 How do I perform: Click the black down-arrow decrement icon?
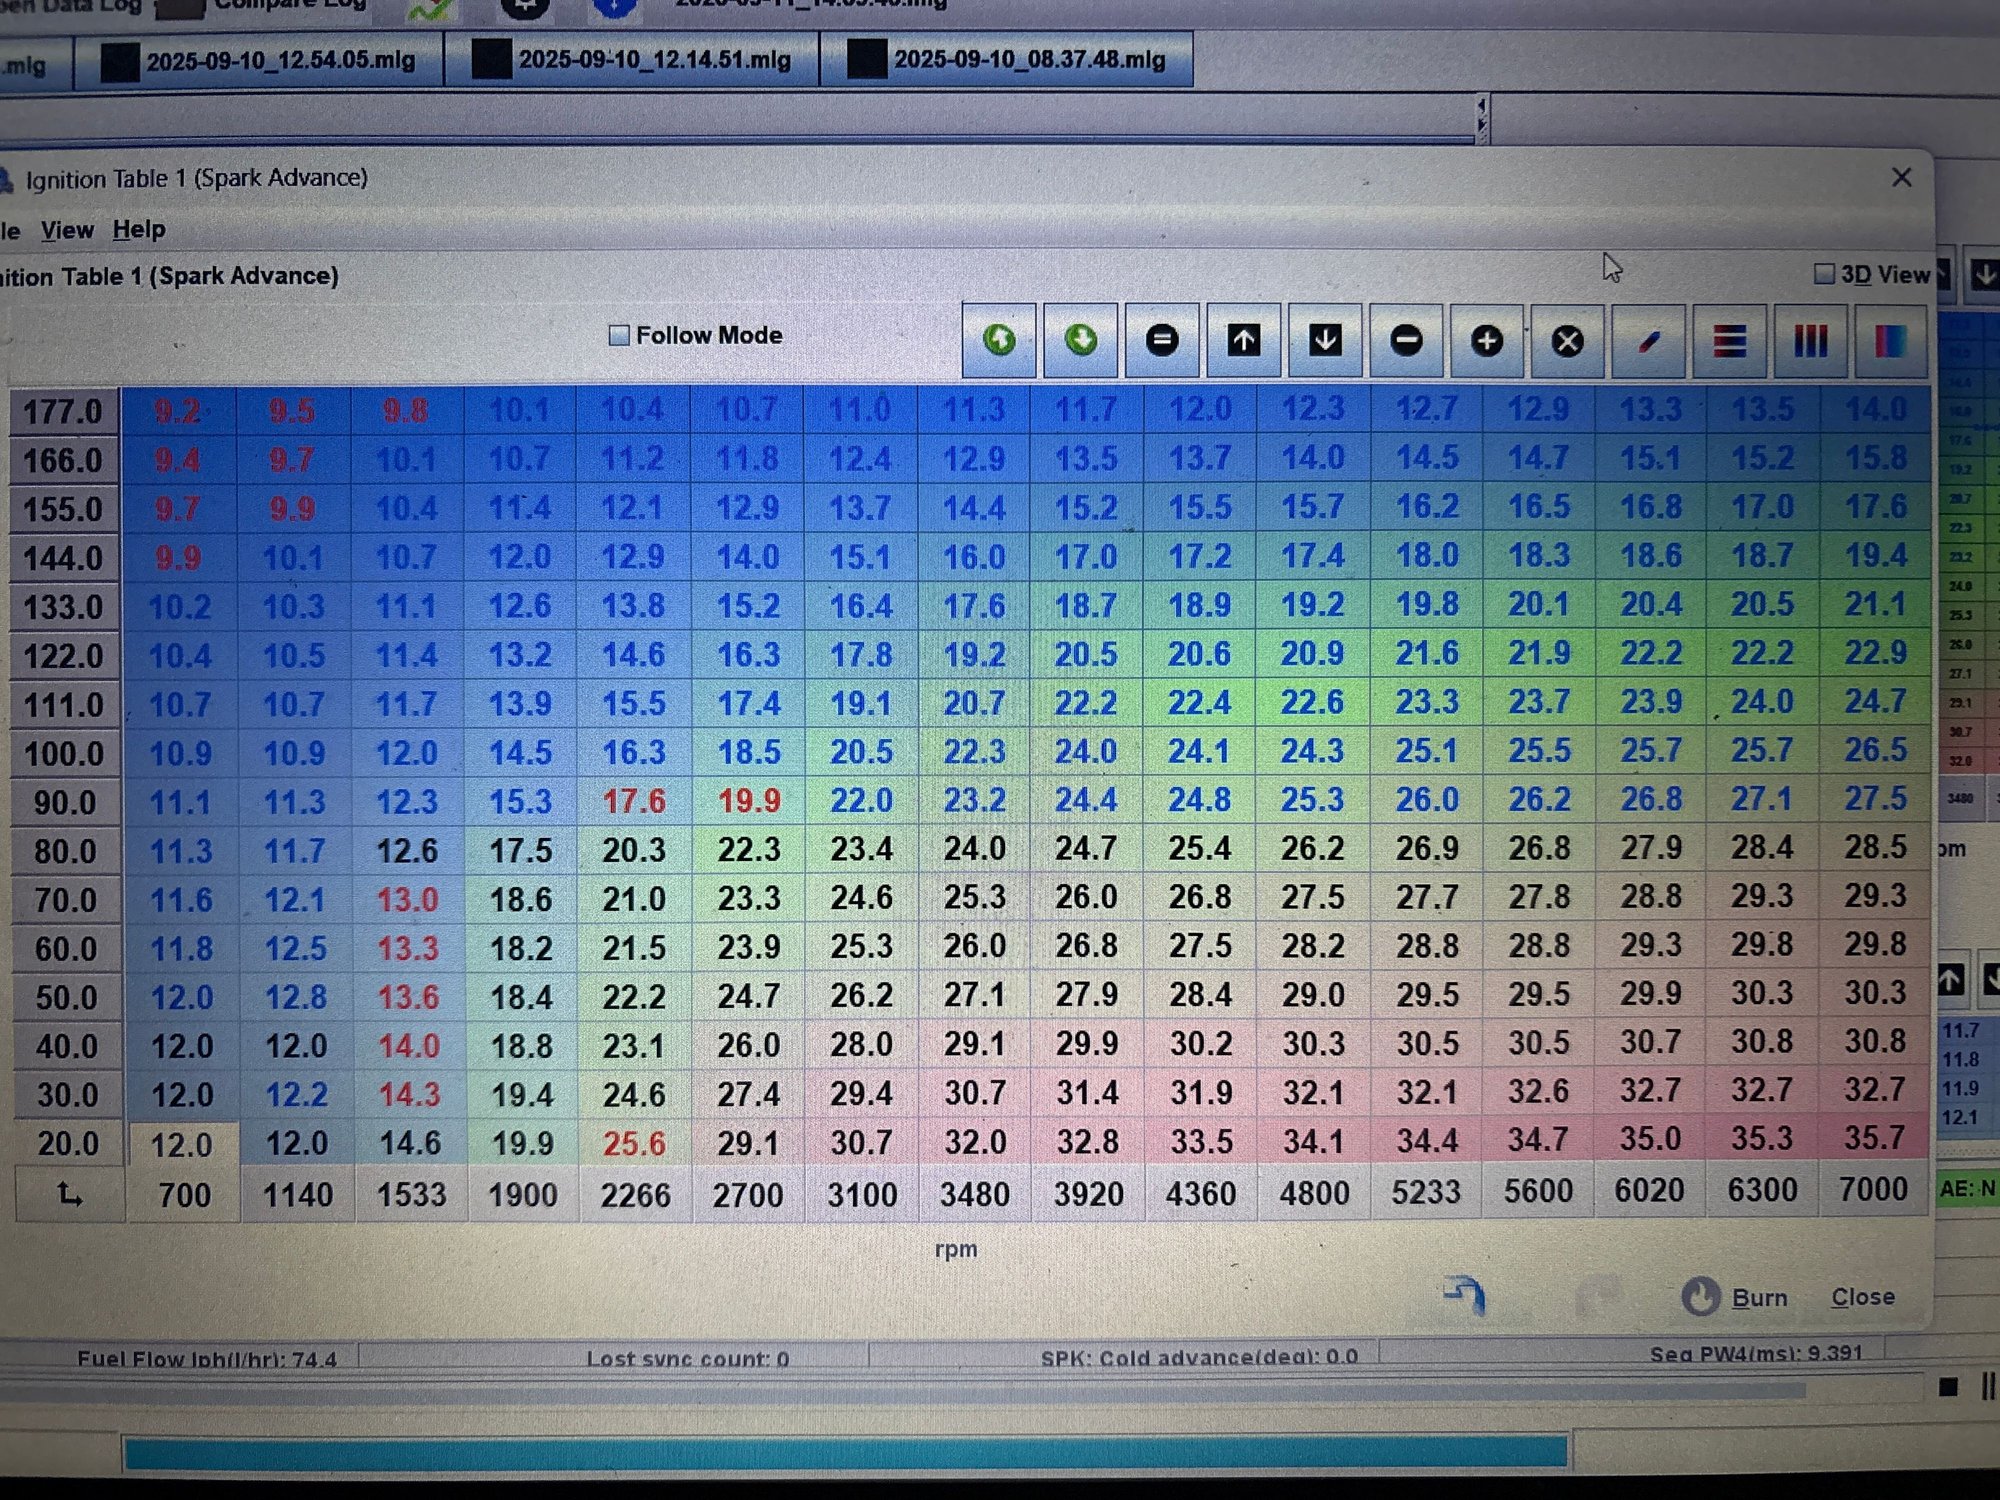click(x=1325, y=341)
